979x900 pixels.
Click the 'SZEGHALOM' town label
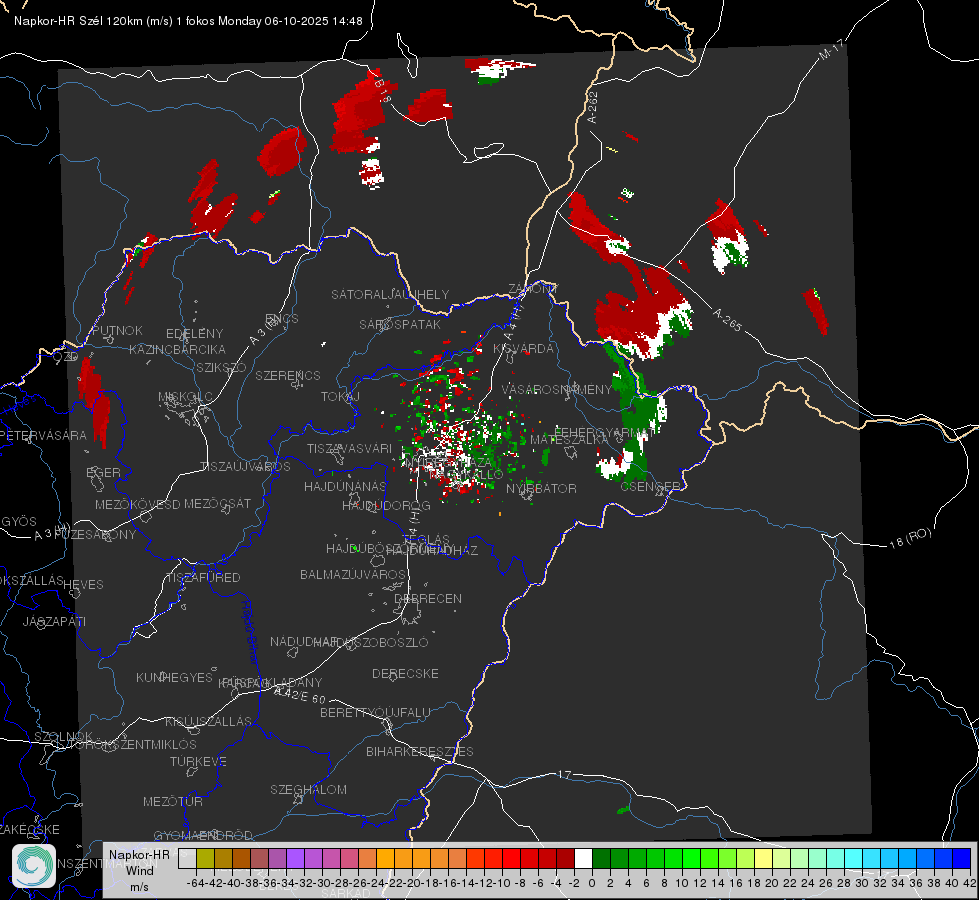(308, 789)
